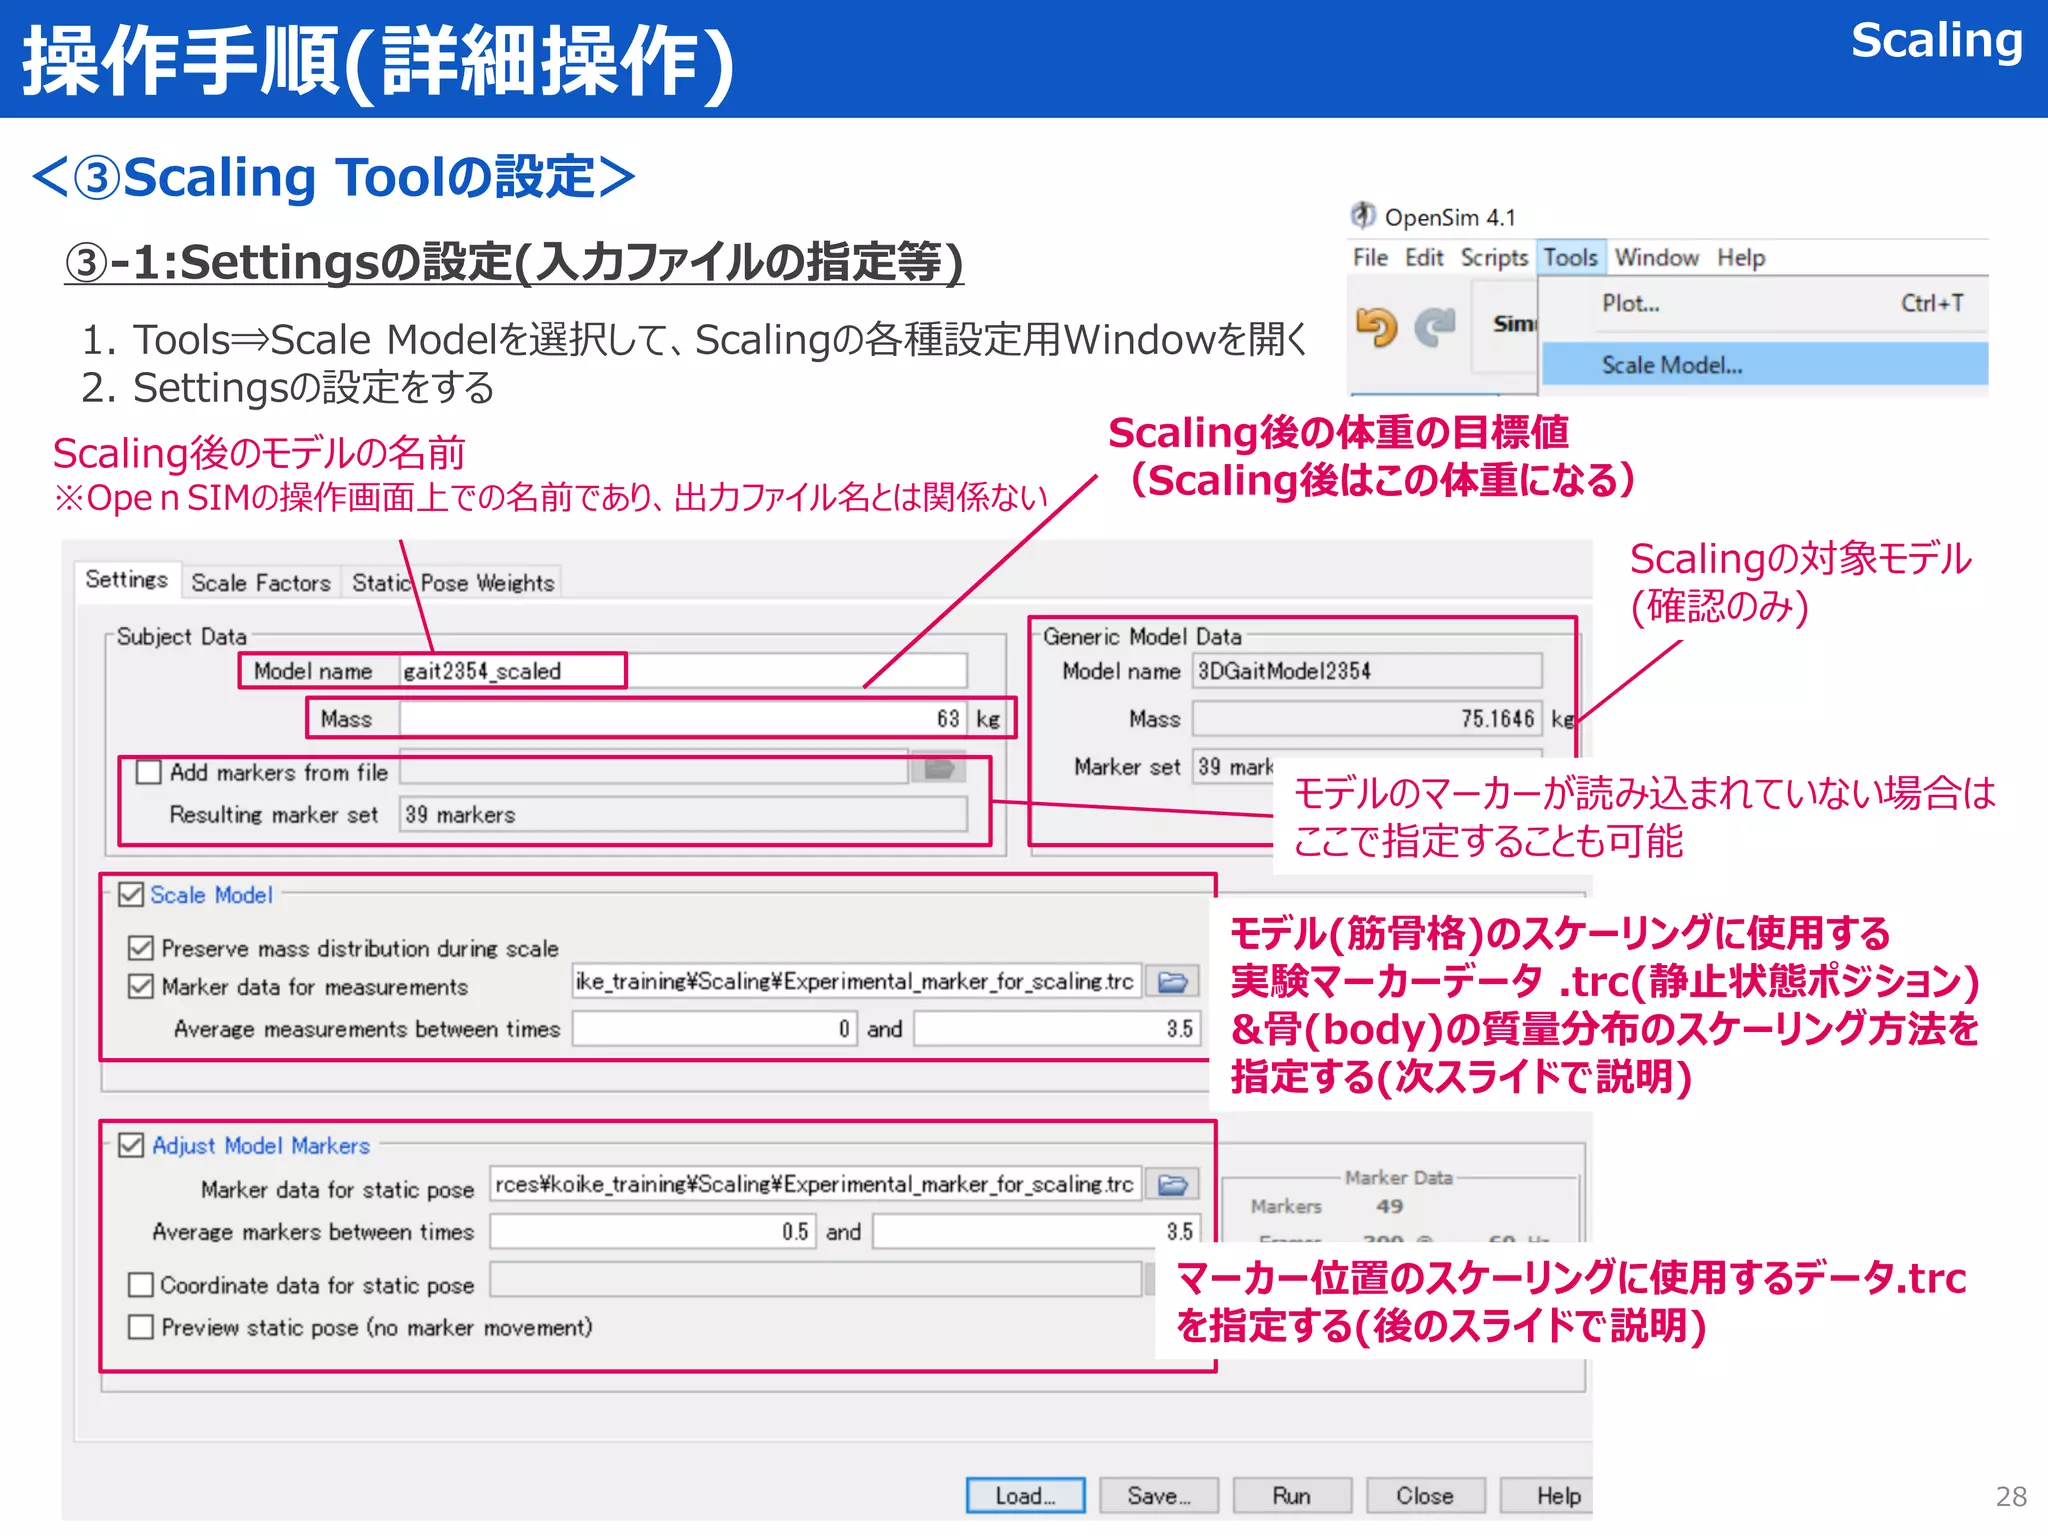2048x1536 pixels.
Task: Click measurement end time field showing 3.5
Action: tap(1056, 1029)
